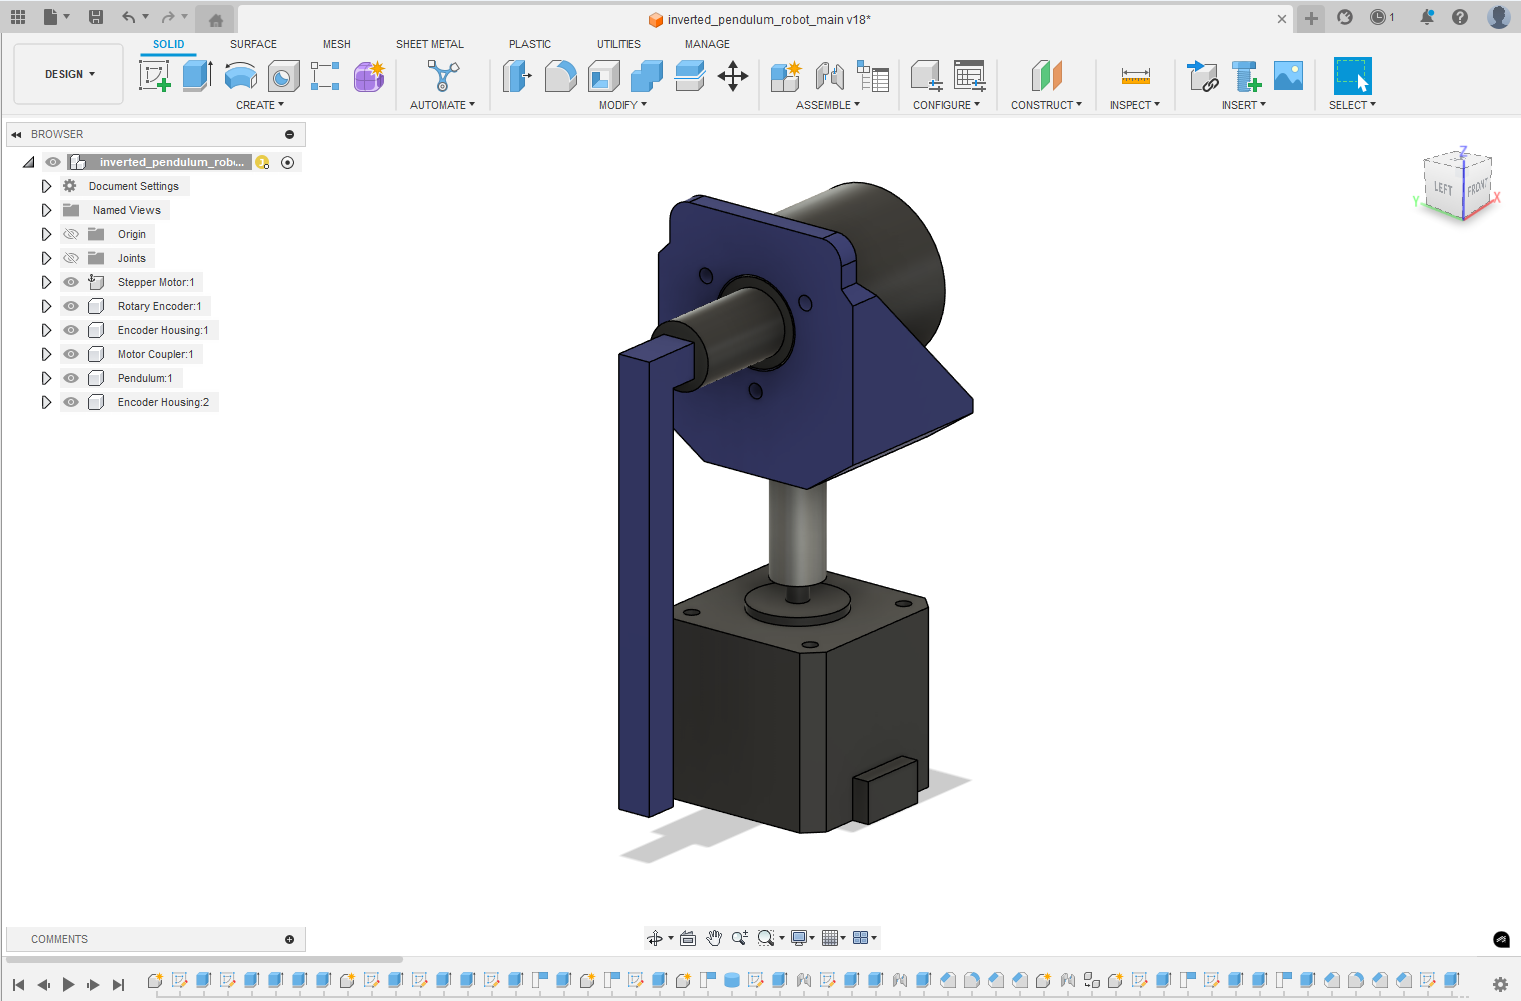Open the Insert Canvas image tool
Viewport: 1521px width, 1001px height.
click(1288, 76)
